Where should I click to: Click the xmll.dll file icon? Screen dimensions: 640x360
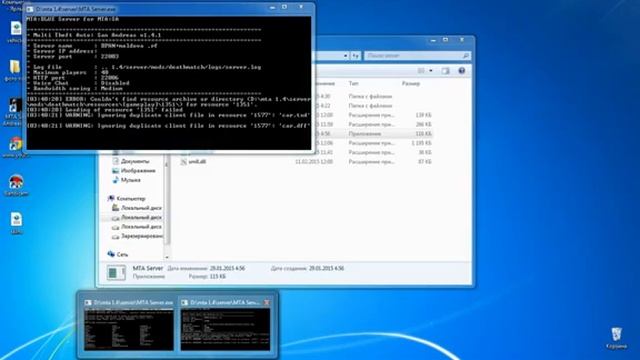[x=184, y=162]
